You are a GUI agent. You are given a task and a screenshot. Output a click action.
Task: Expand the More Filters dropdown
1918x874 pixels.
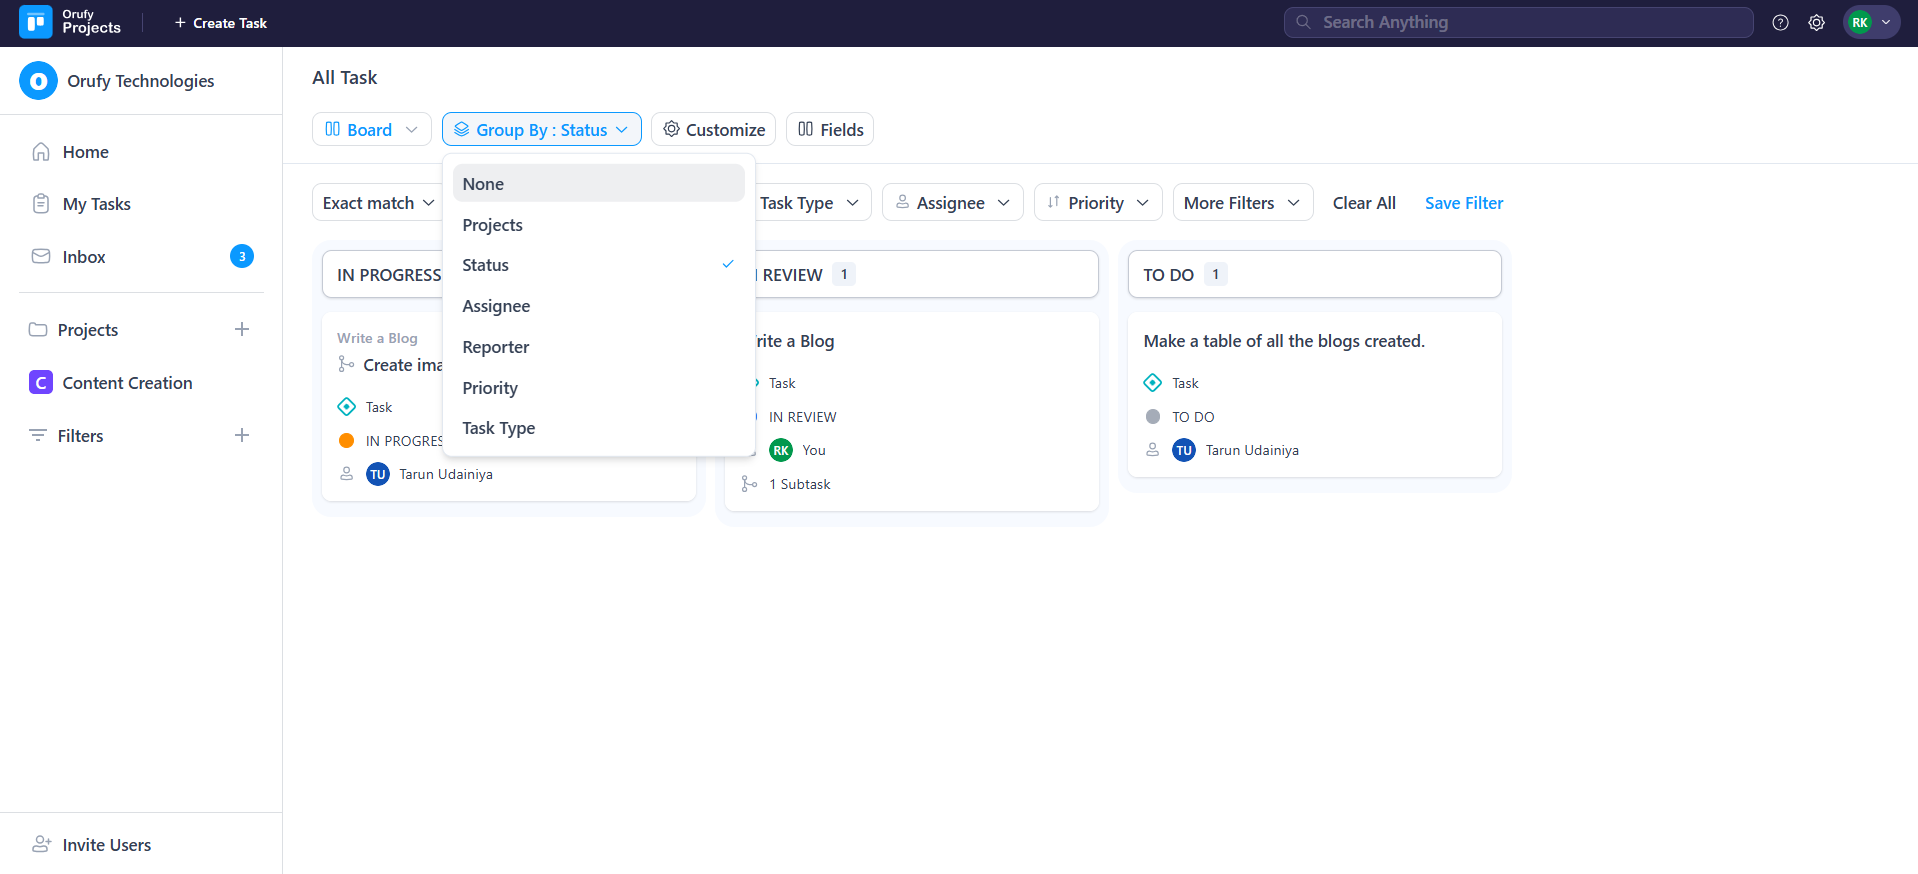[x=1241, y=203]
